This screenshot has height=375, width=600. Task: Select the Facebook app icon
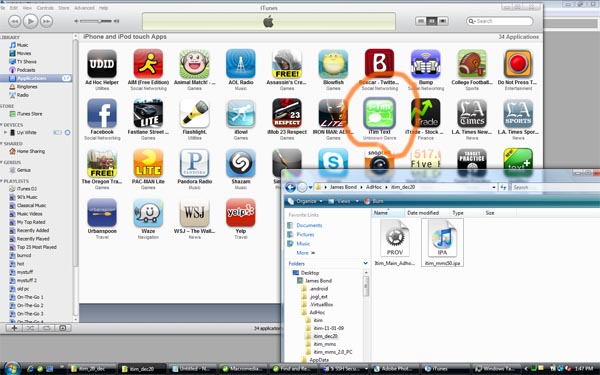[x=102, y=113]
